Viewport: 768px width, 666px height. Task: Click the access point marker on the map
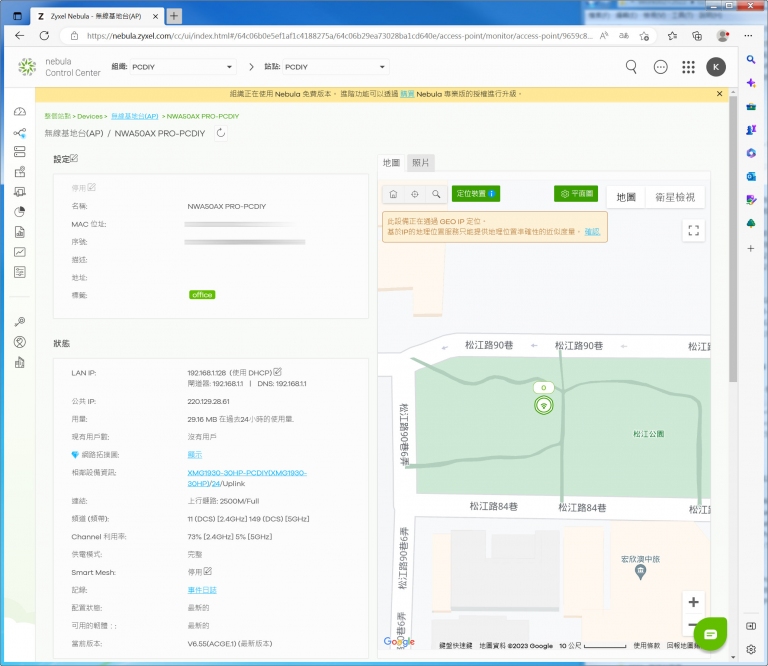[x=544, y=405]
